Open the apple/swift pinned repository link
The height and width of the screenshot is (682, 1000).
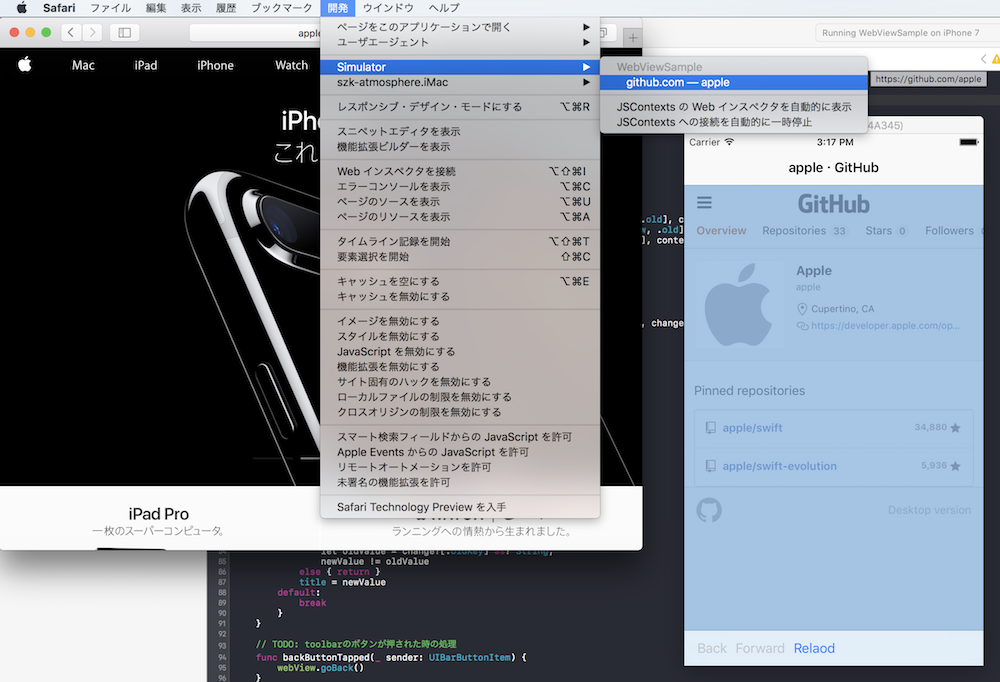pos(752,428)
